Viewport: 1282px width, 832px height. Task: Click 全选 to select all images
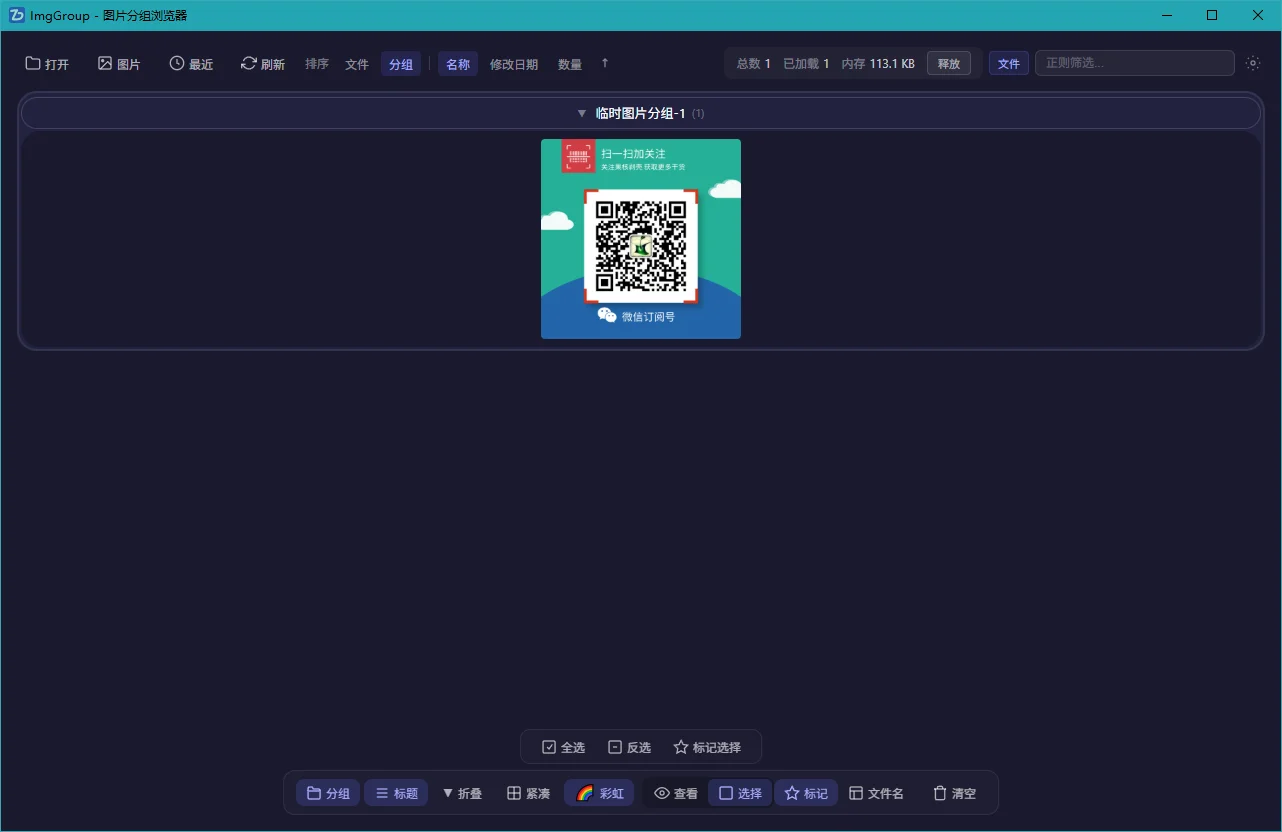[x=564, y=747]
